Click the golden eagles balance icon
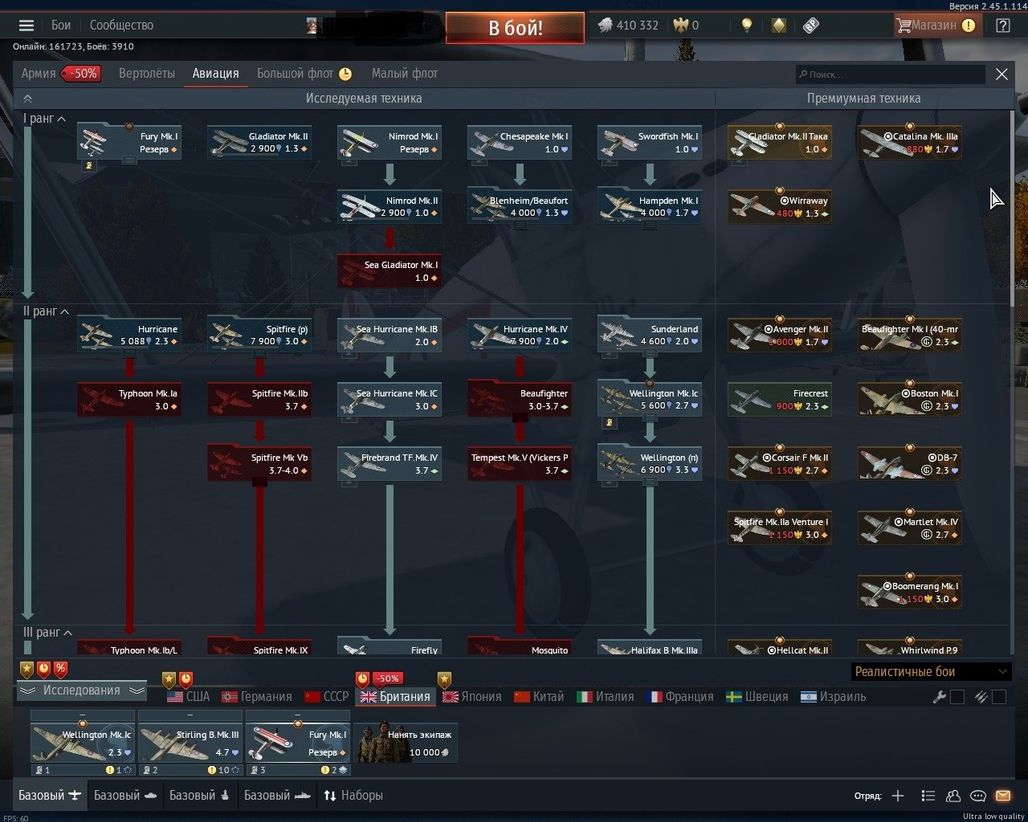The height and width of the screenshot is (822, 1028). point(681,26)
